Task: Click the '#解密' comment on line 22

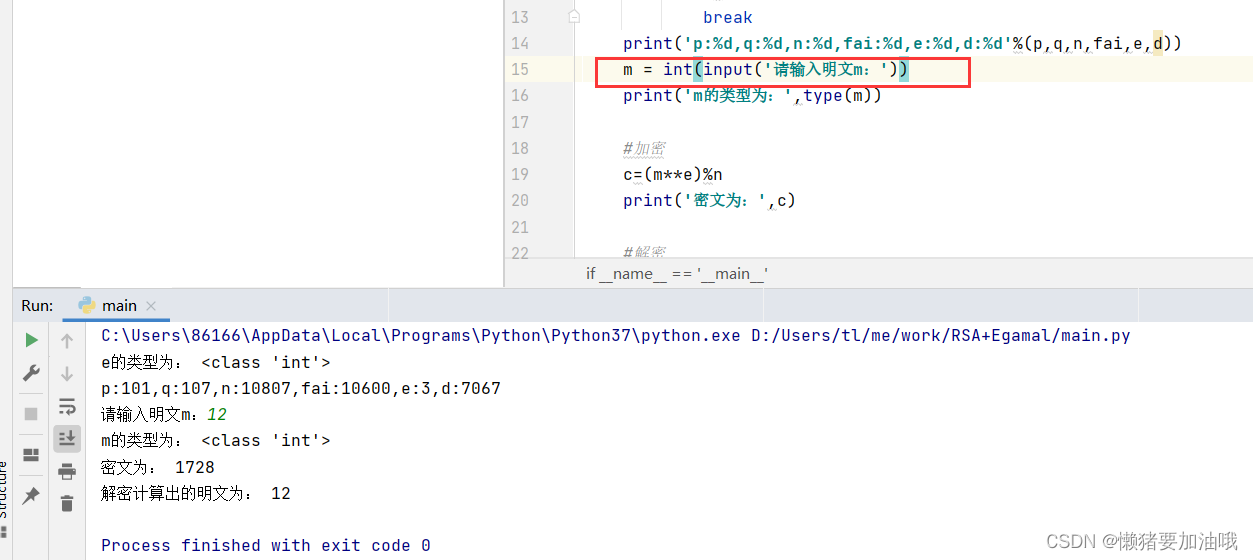Action: pos(644,252)
